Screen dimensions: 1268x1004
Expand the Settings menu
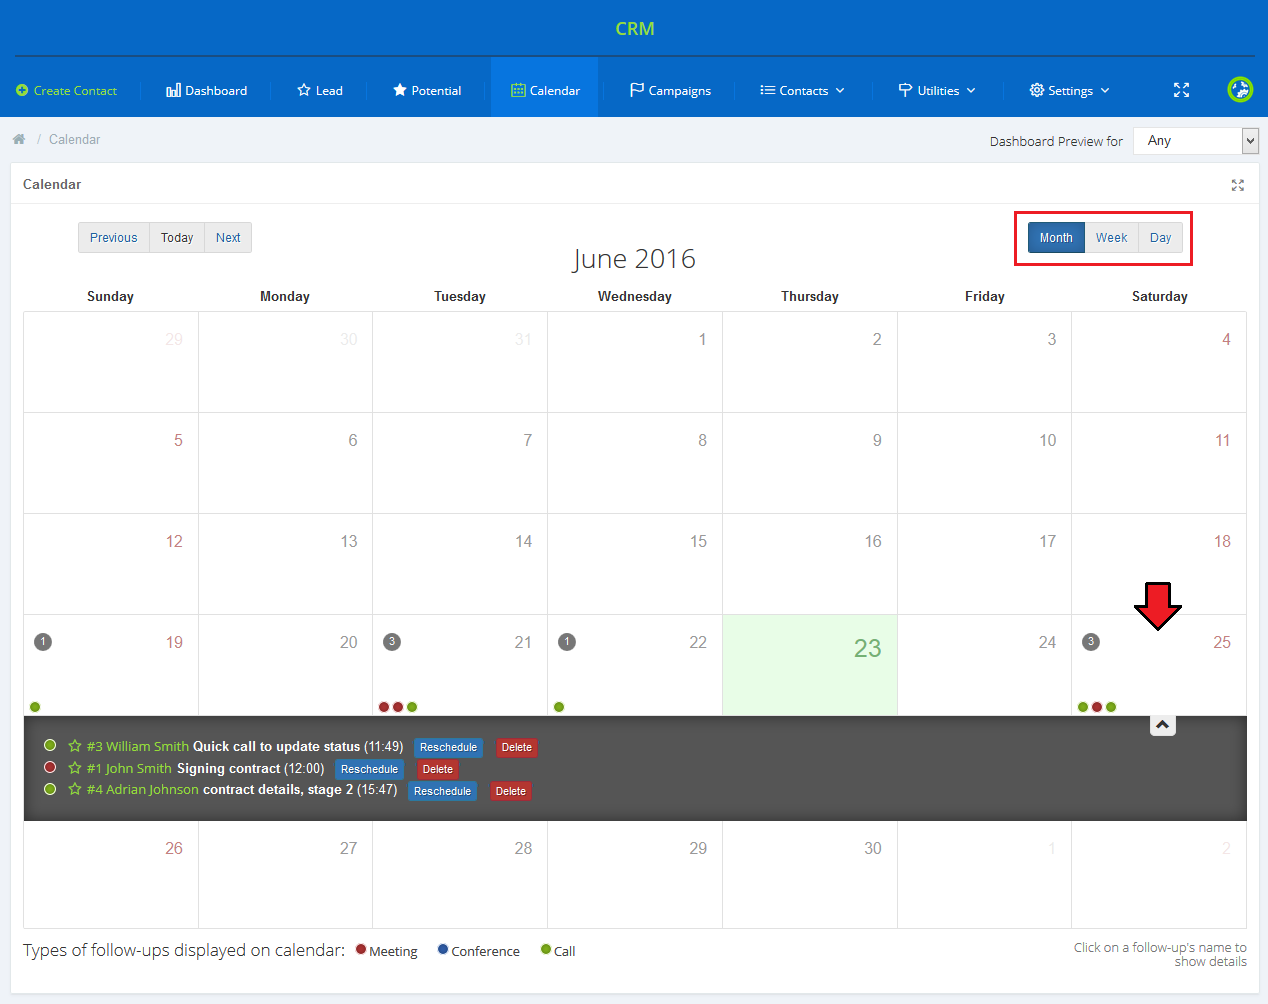[1069, 90]
